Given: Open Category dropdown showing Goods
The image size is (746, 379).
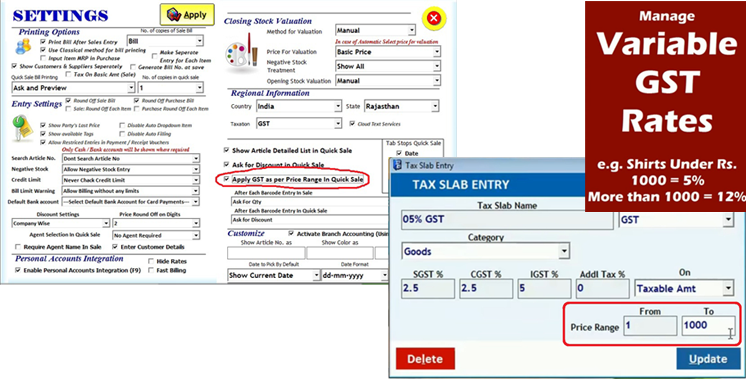Looking at the screenshot, I should (x=485, y=252).
